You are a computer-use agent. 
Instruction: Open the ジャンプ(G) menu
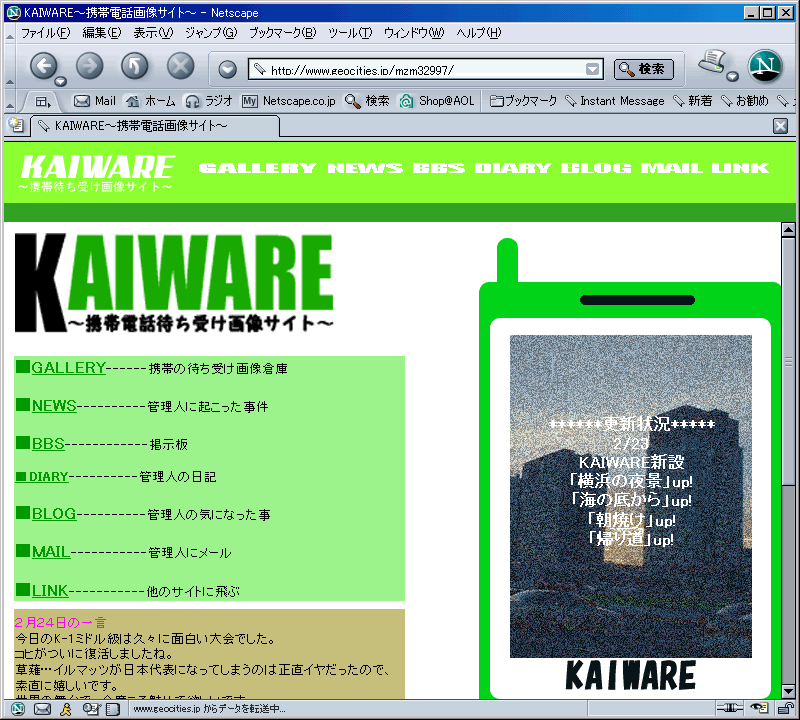click(211, 33)
